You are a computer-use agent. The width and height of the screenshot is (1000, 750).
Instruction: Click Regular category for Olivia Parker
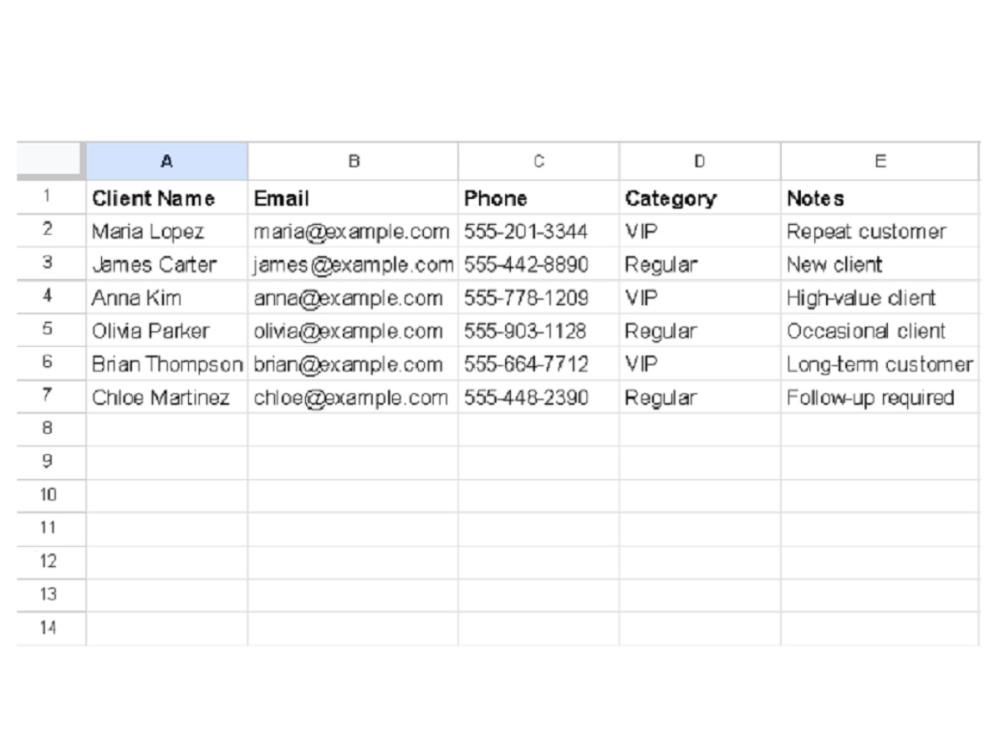(x=700, y=330)
